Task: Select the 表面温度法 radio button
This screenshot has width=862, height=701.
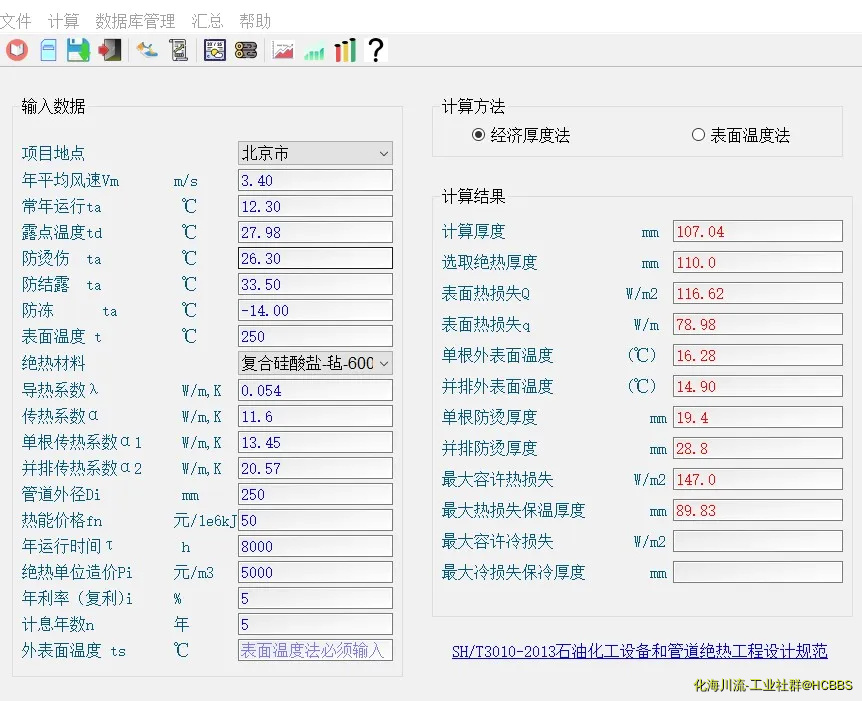Action: [x=698, y=135]
